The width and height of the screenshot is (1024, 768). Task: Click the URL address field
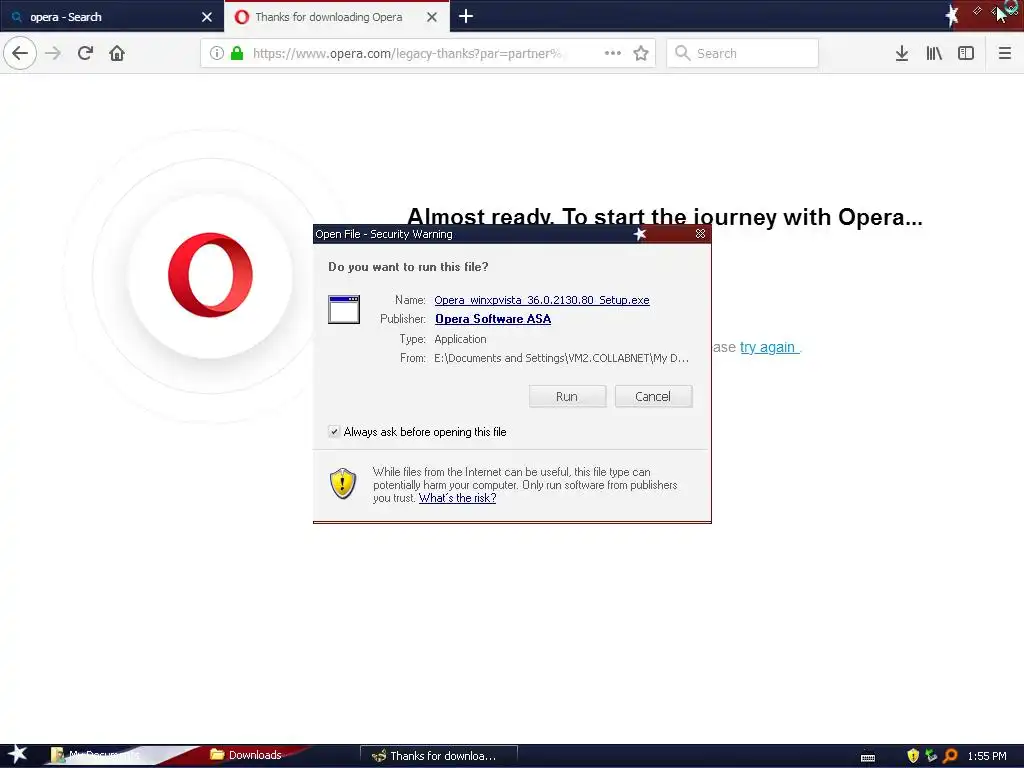click(x=408, y=54)
